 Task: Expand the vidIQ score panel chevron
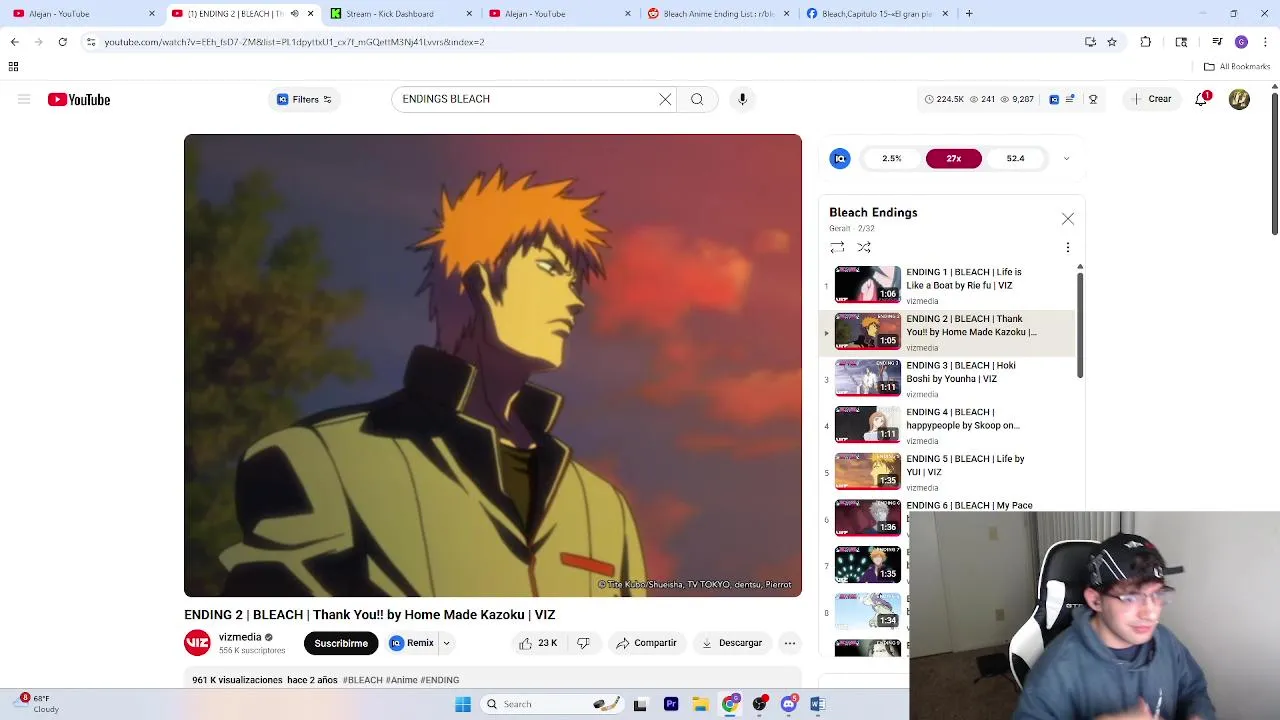coord(1066,158)
